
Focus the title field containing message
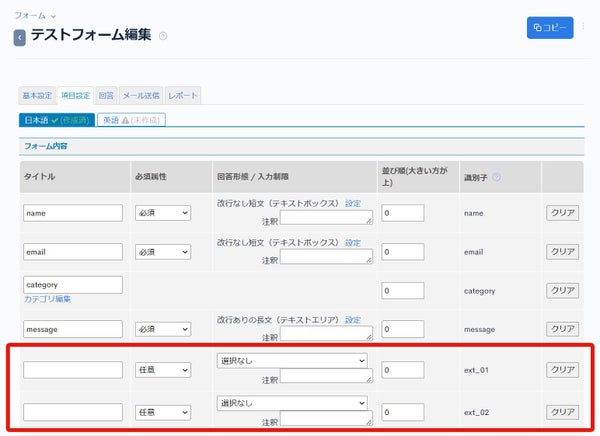73,329
